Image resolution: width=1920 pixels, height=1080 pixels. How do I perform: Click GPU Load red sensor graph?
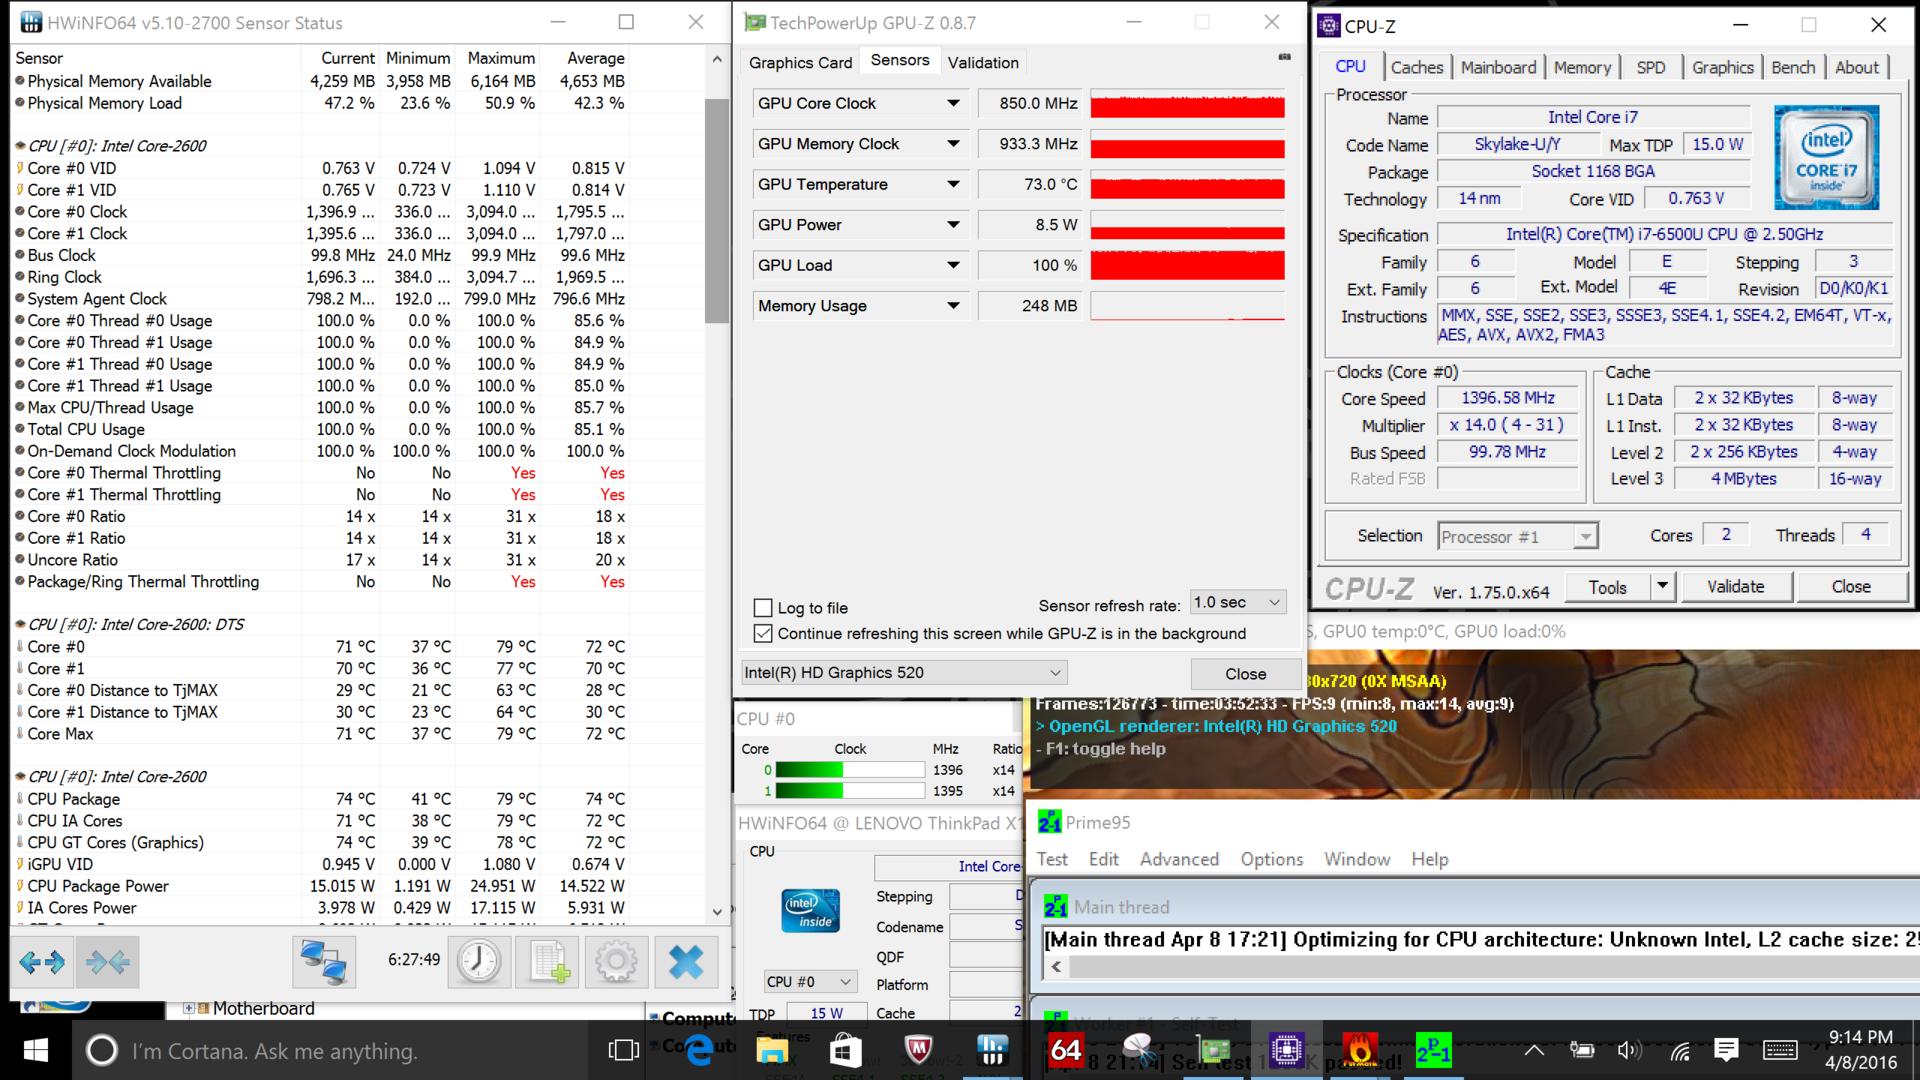coord(1187,265)
